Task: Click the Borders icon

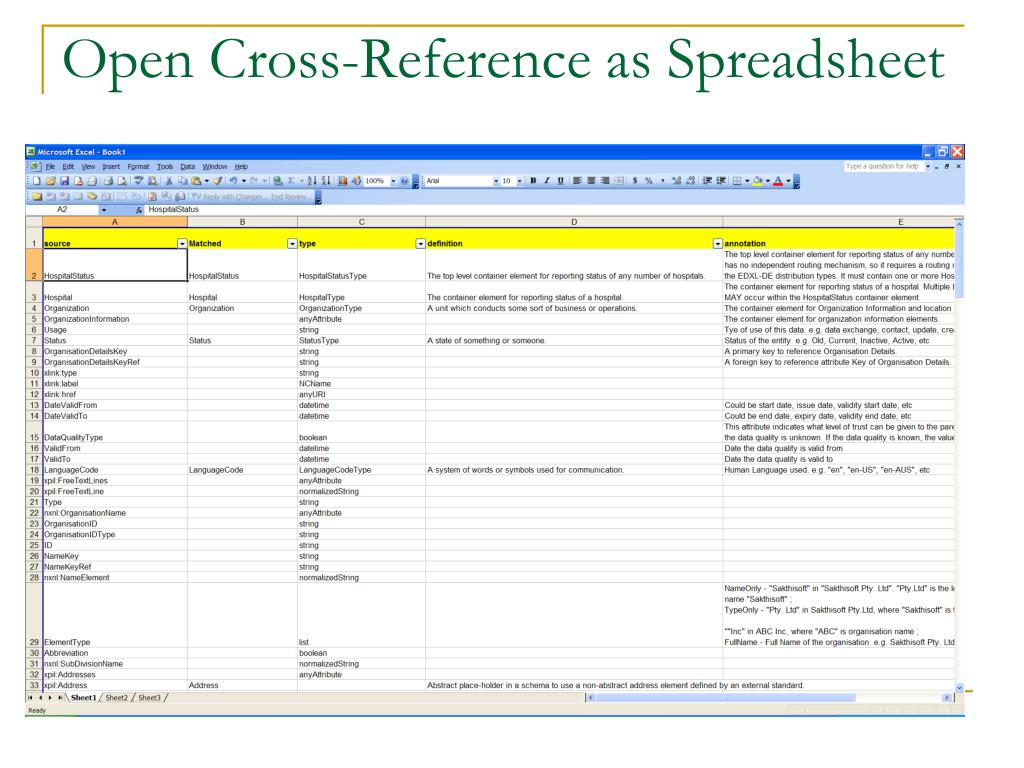Action: pyautogui.click(x=737, y=181)
